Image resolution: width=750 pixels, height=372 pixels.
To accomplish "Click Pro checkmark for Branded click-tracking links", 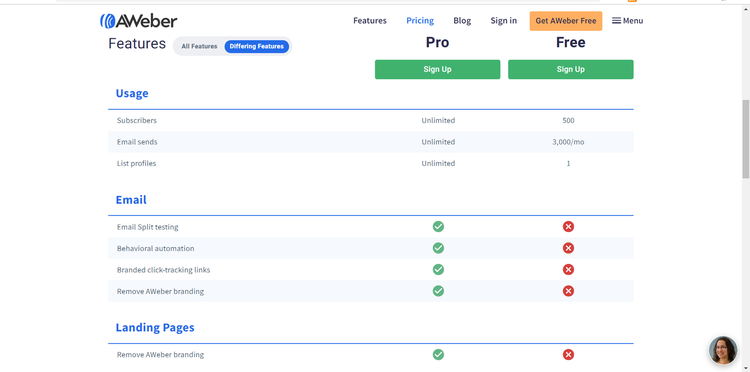I will coord(438,270).
